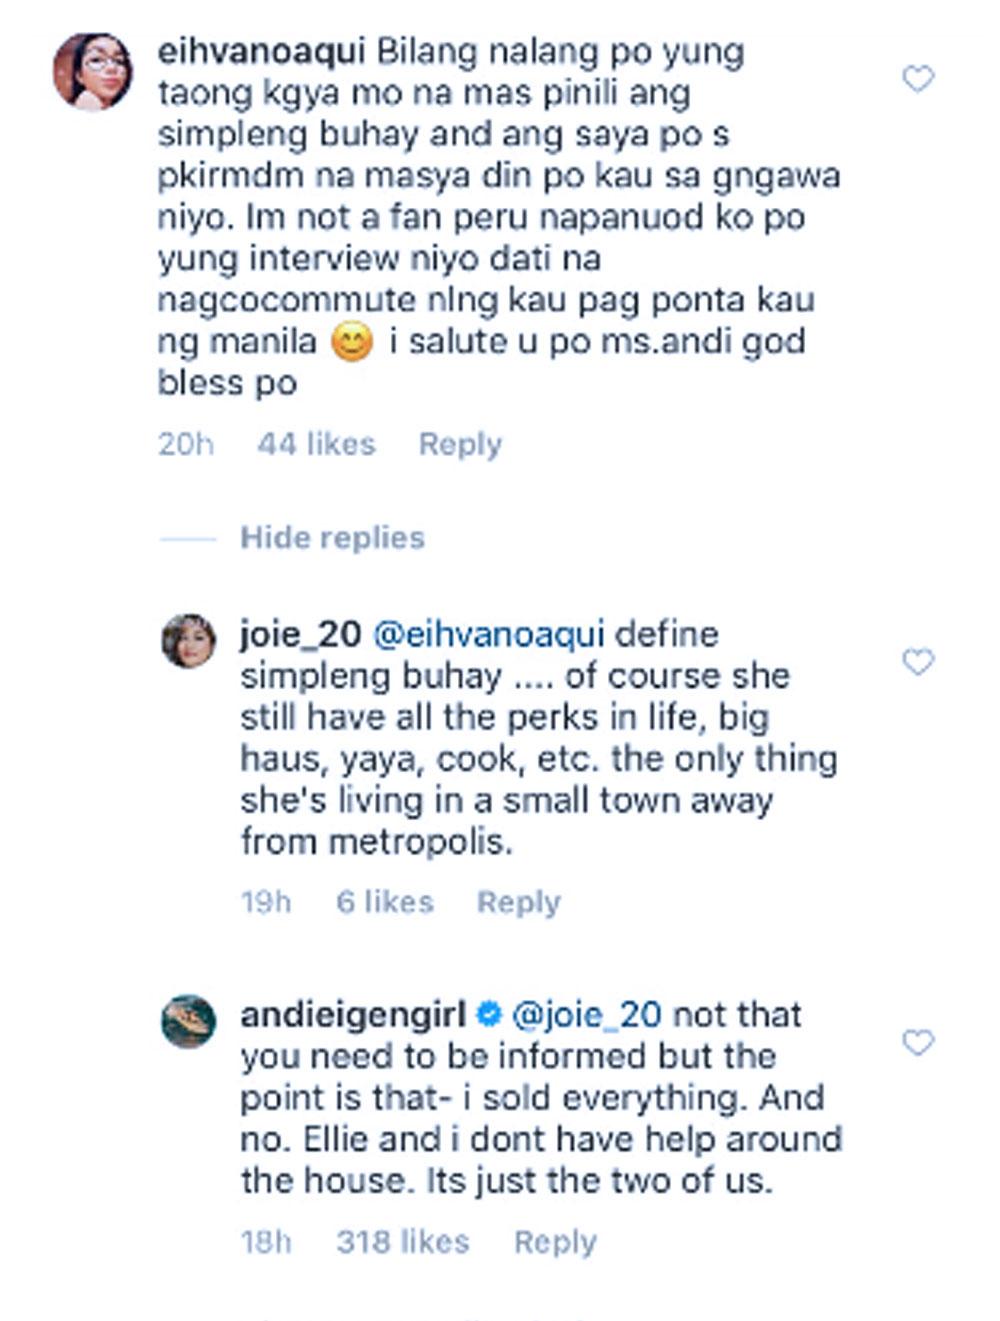Like joie_20's reply using the heart
The image size is (1000, 1321).
918,661
